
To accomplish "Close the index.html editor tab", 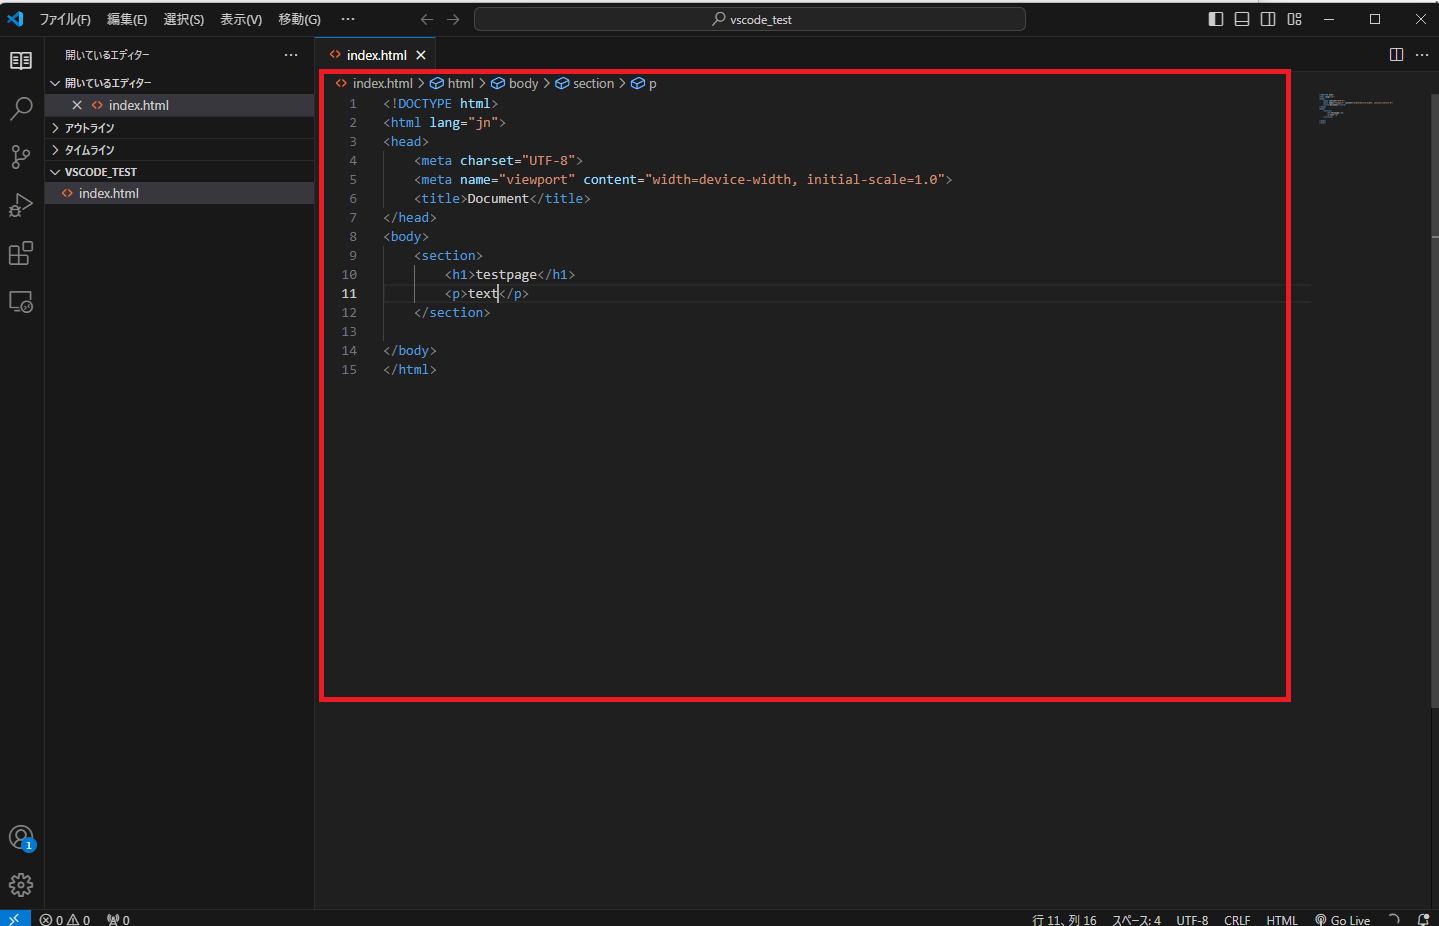I will click(421, 55).
